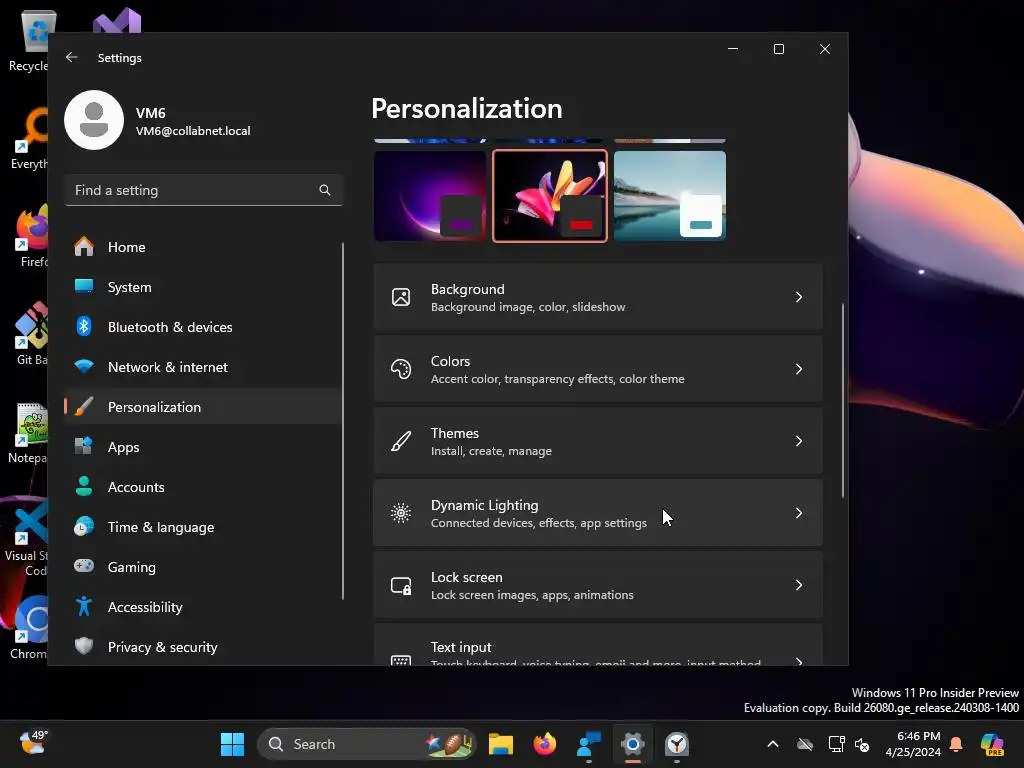Click the Settings content pane scrollbar
Viewport: 1024px width, 768px height.
(842, 400)
